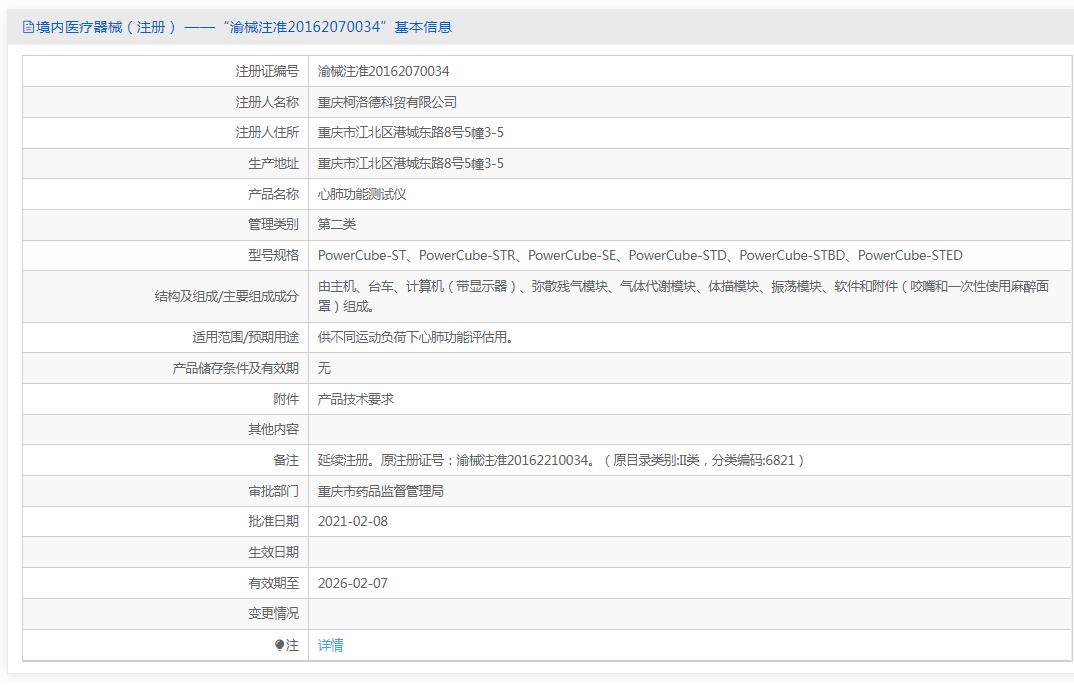Click the 备注 label
1074x686 pixels.
[x=286, y=460]
